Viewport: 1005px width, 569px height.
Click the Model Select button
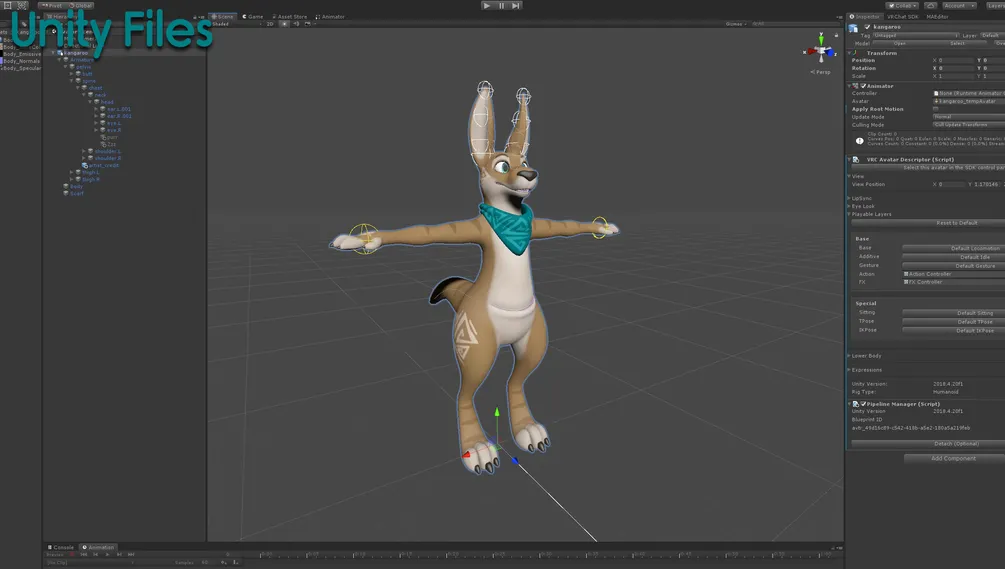pyautogui.click(x=958, y=43)
